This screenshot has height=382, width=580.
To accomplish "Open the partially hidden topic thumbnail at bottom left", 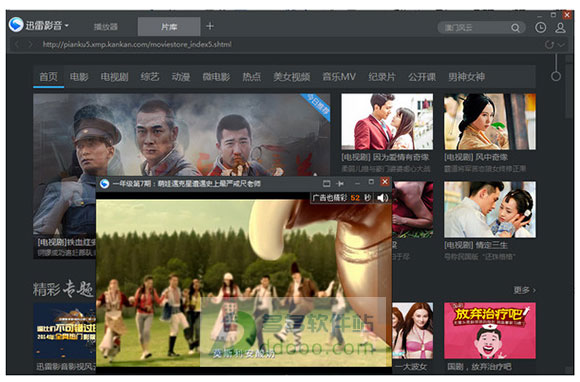I will 65,331.
